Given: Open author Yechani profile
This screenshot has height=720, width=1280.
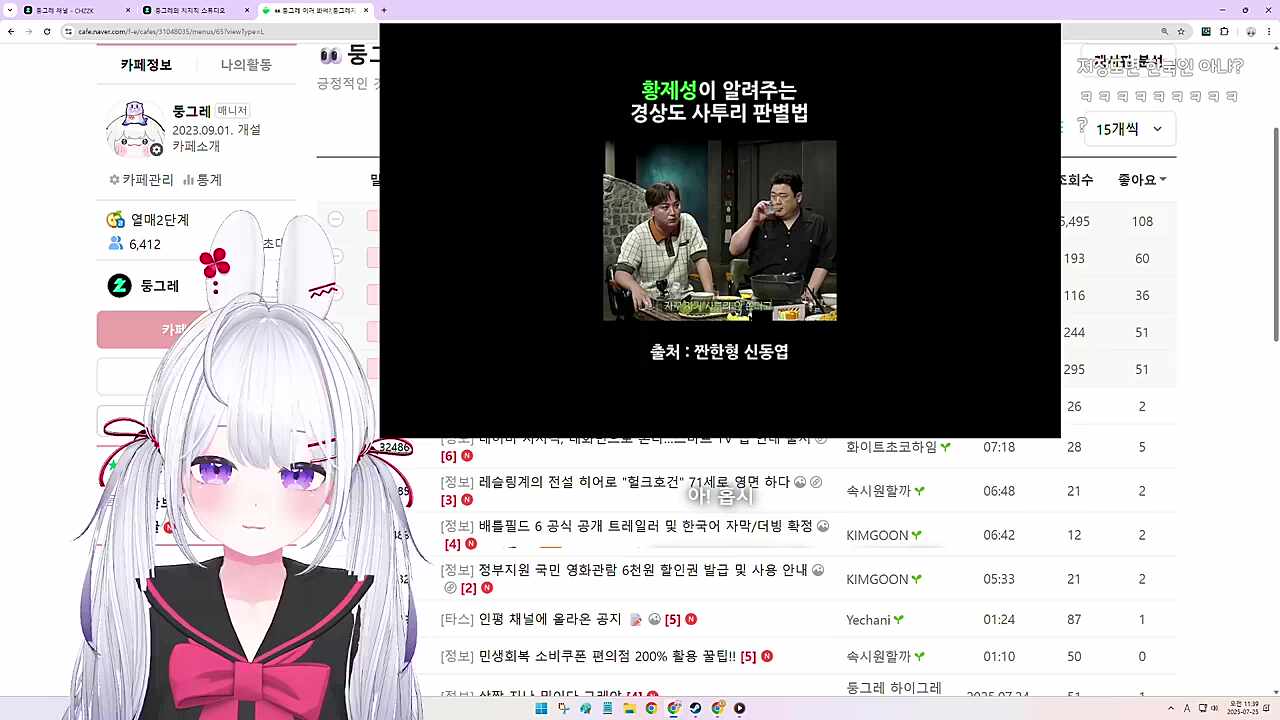Looking at the screenshot, I should tap(868, 620).
